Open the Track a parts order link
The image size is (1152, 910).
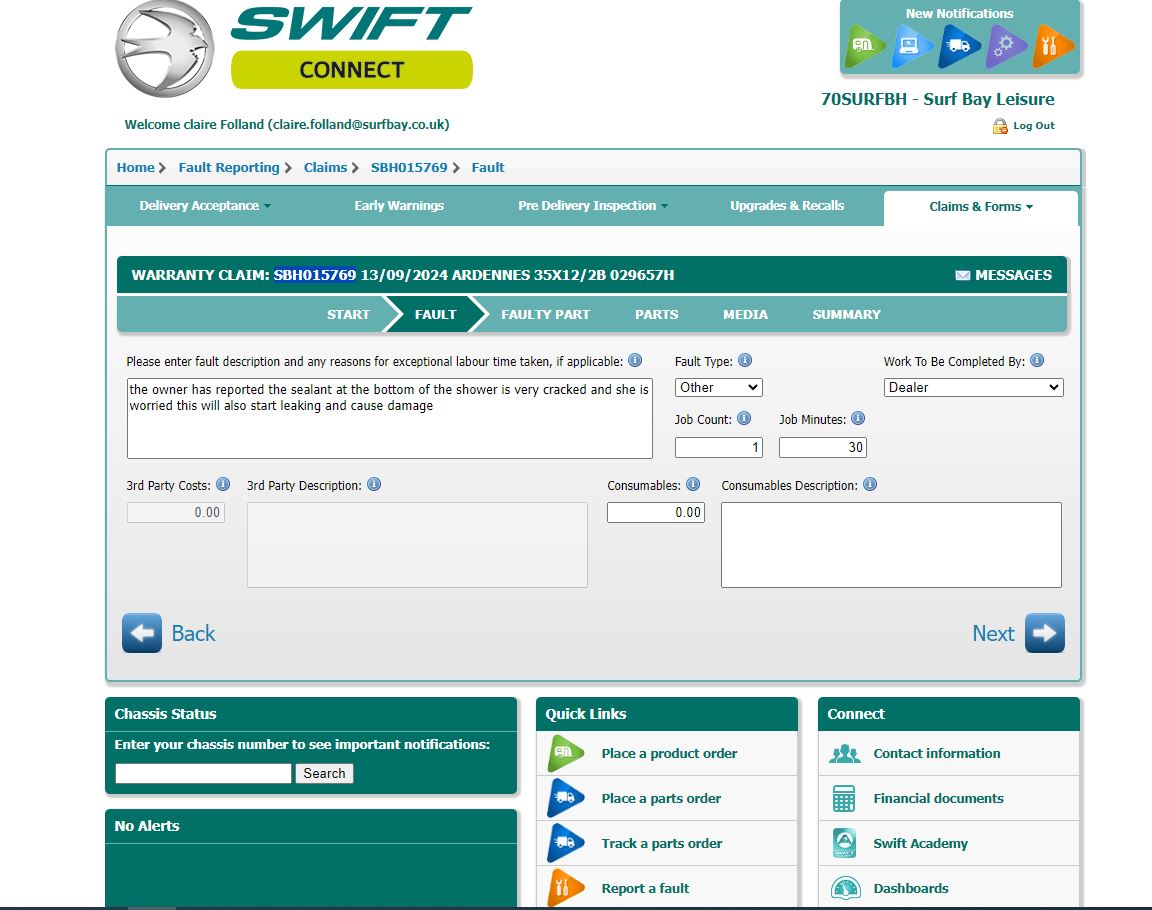(x=661, y=843)
